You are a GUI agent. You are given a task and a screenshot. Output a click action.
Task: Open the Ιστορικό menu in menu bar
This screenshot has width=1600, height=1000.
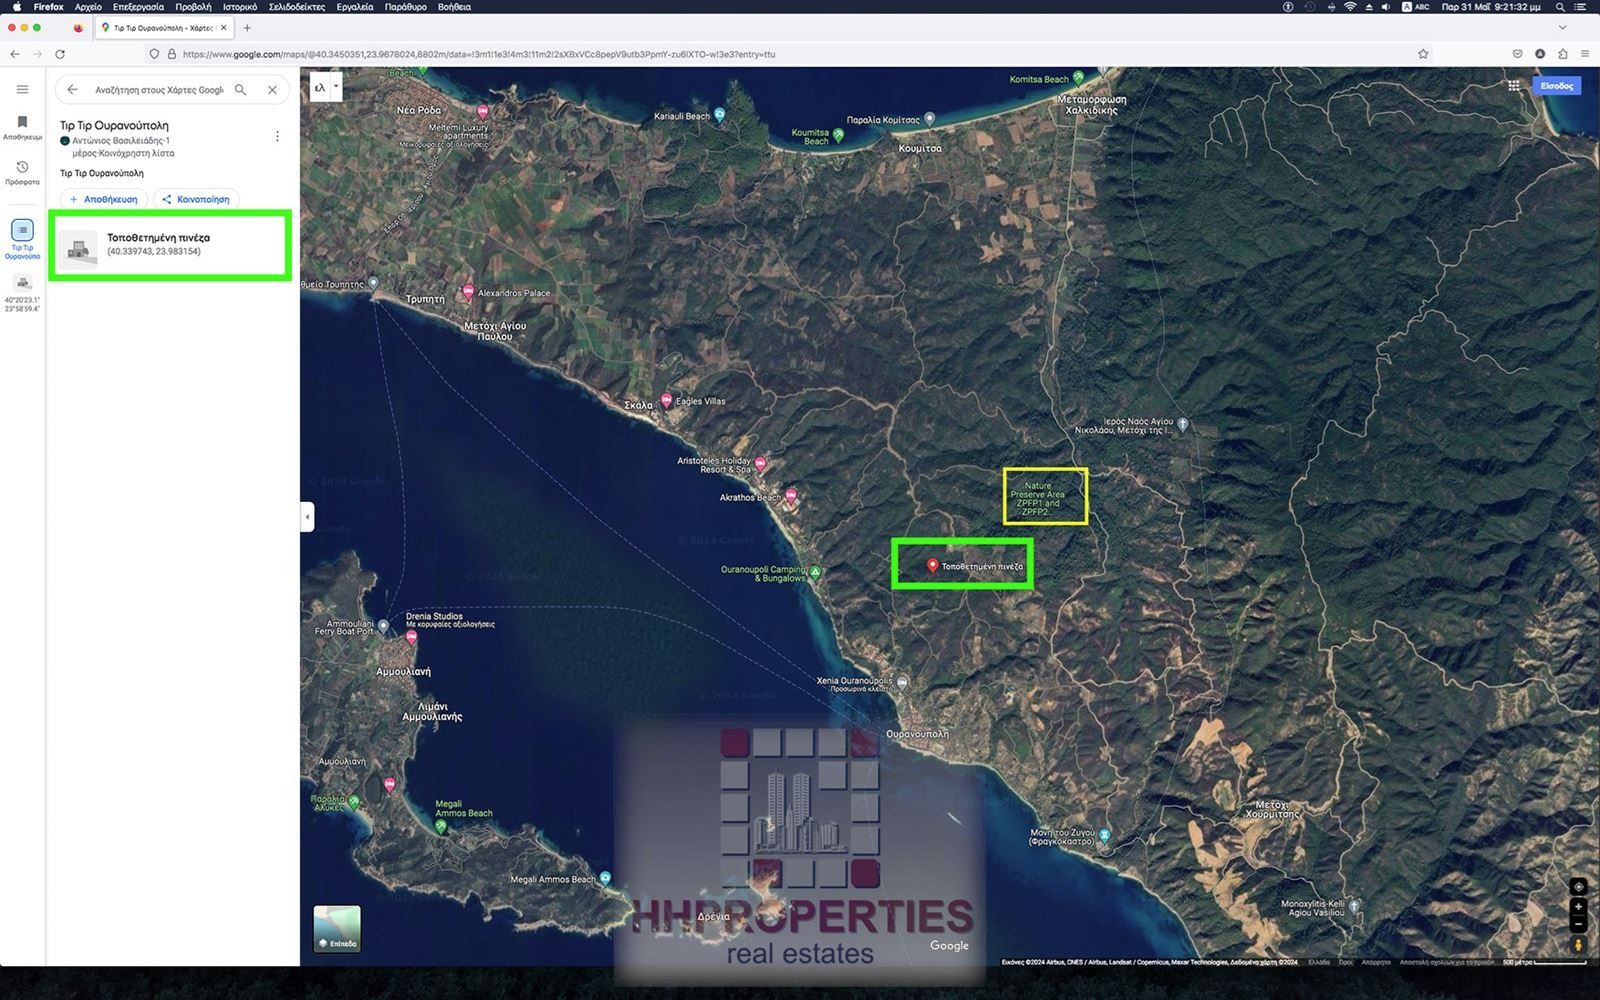pyautogui.click(x=239, y=7)
